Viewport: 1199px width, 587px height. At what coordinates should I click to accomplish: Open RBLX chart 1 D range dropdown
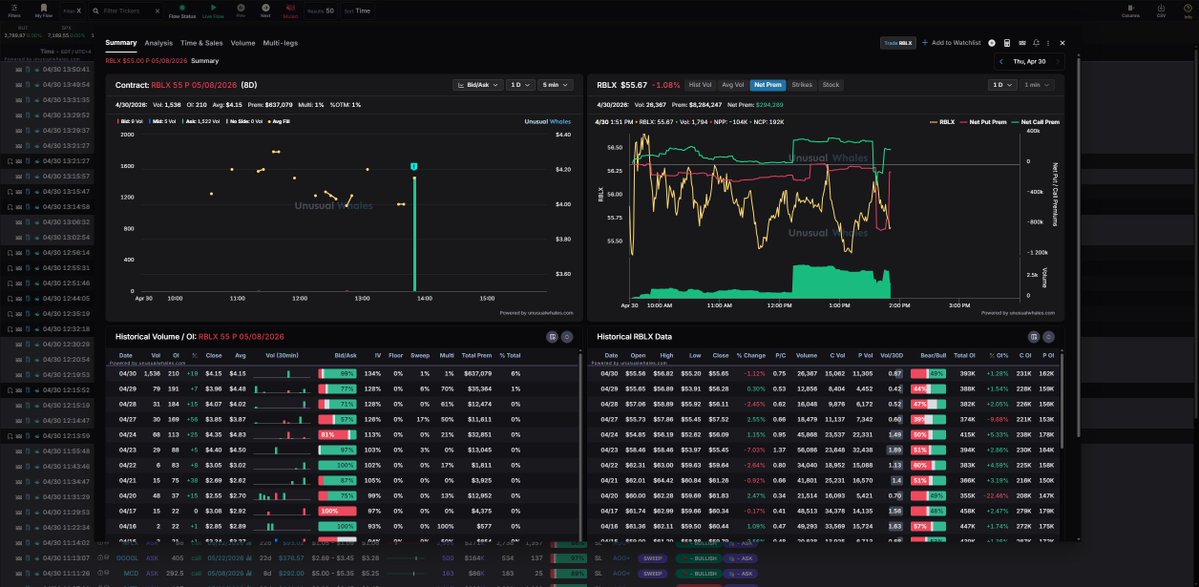coord(1002,85)
